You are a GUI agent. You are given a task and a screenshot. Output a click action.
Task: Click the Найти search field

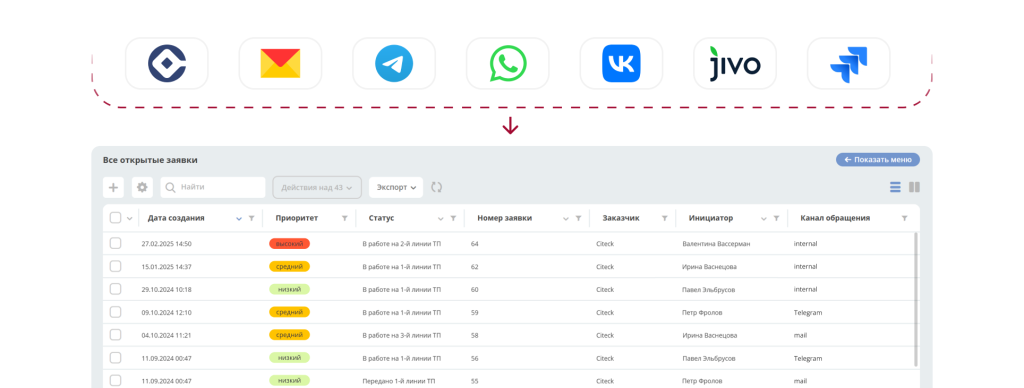pyautogui.click(x=213, y=187)
